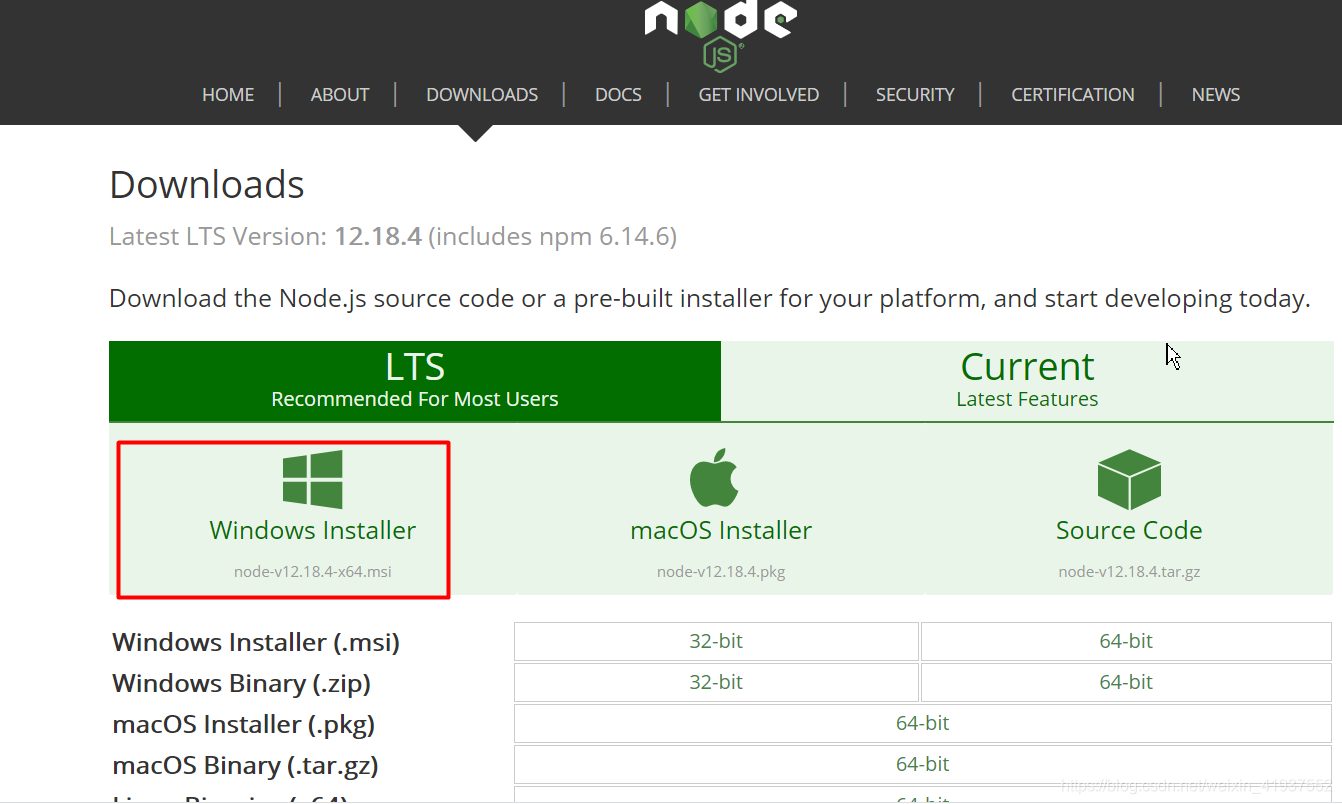The width and height of the screenshot is (1342, 804).
Task: Click the green JS hexagon badge
Action: coord(719,48)
